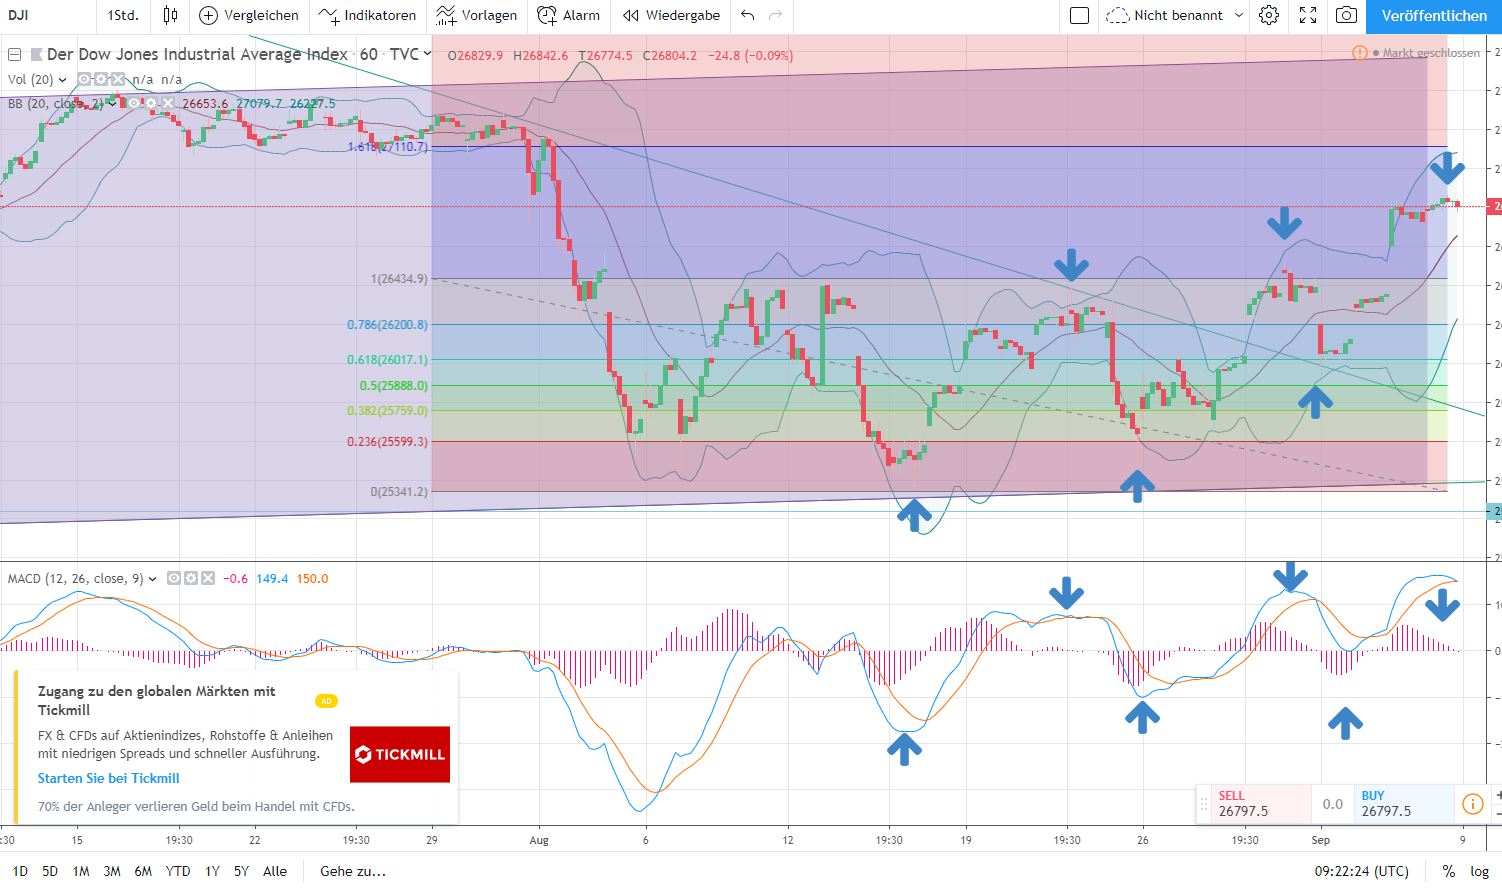Expand the Vol (20) dropdown

click(x=63, y=79)
